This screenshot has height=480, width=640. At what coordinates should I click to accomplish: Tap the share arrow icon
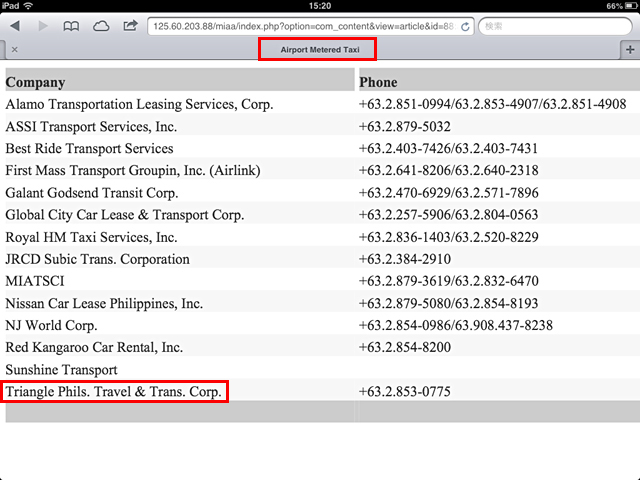130,26
